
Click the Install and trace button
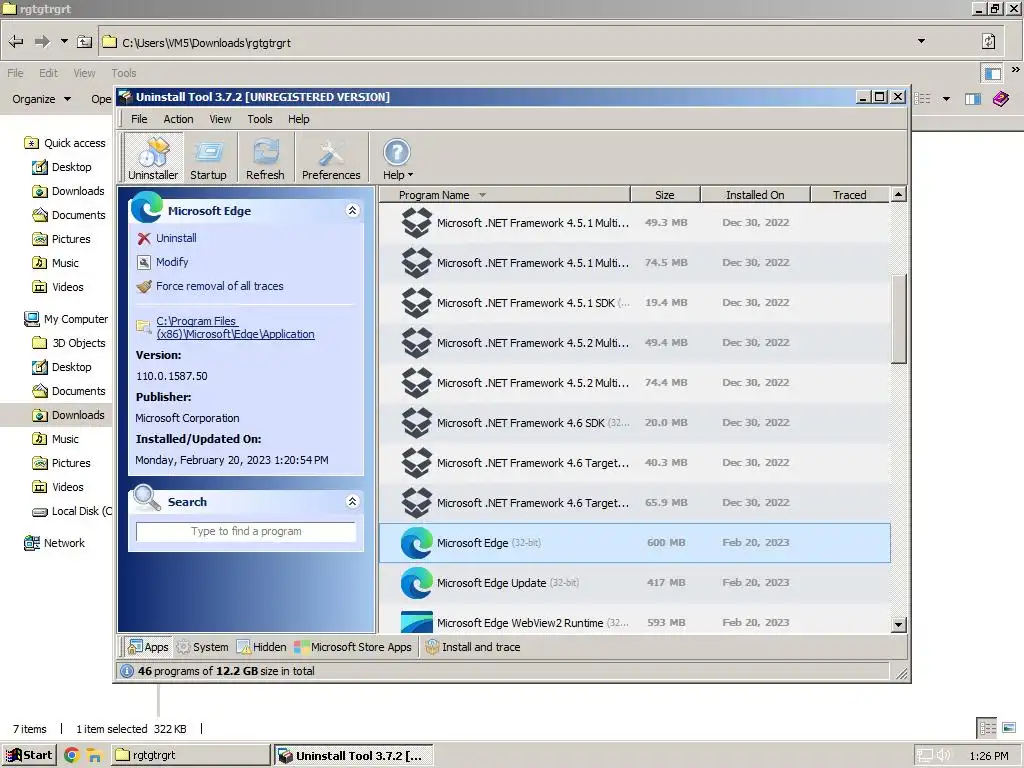[473, 647]
